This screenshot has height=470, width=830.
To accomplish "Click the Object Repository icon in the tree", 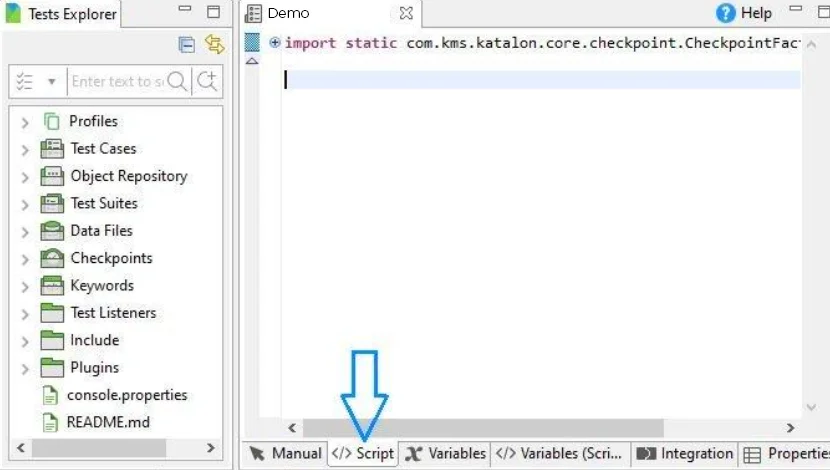I will tap(53, 176).
